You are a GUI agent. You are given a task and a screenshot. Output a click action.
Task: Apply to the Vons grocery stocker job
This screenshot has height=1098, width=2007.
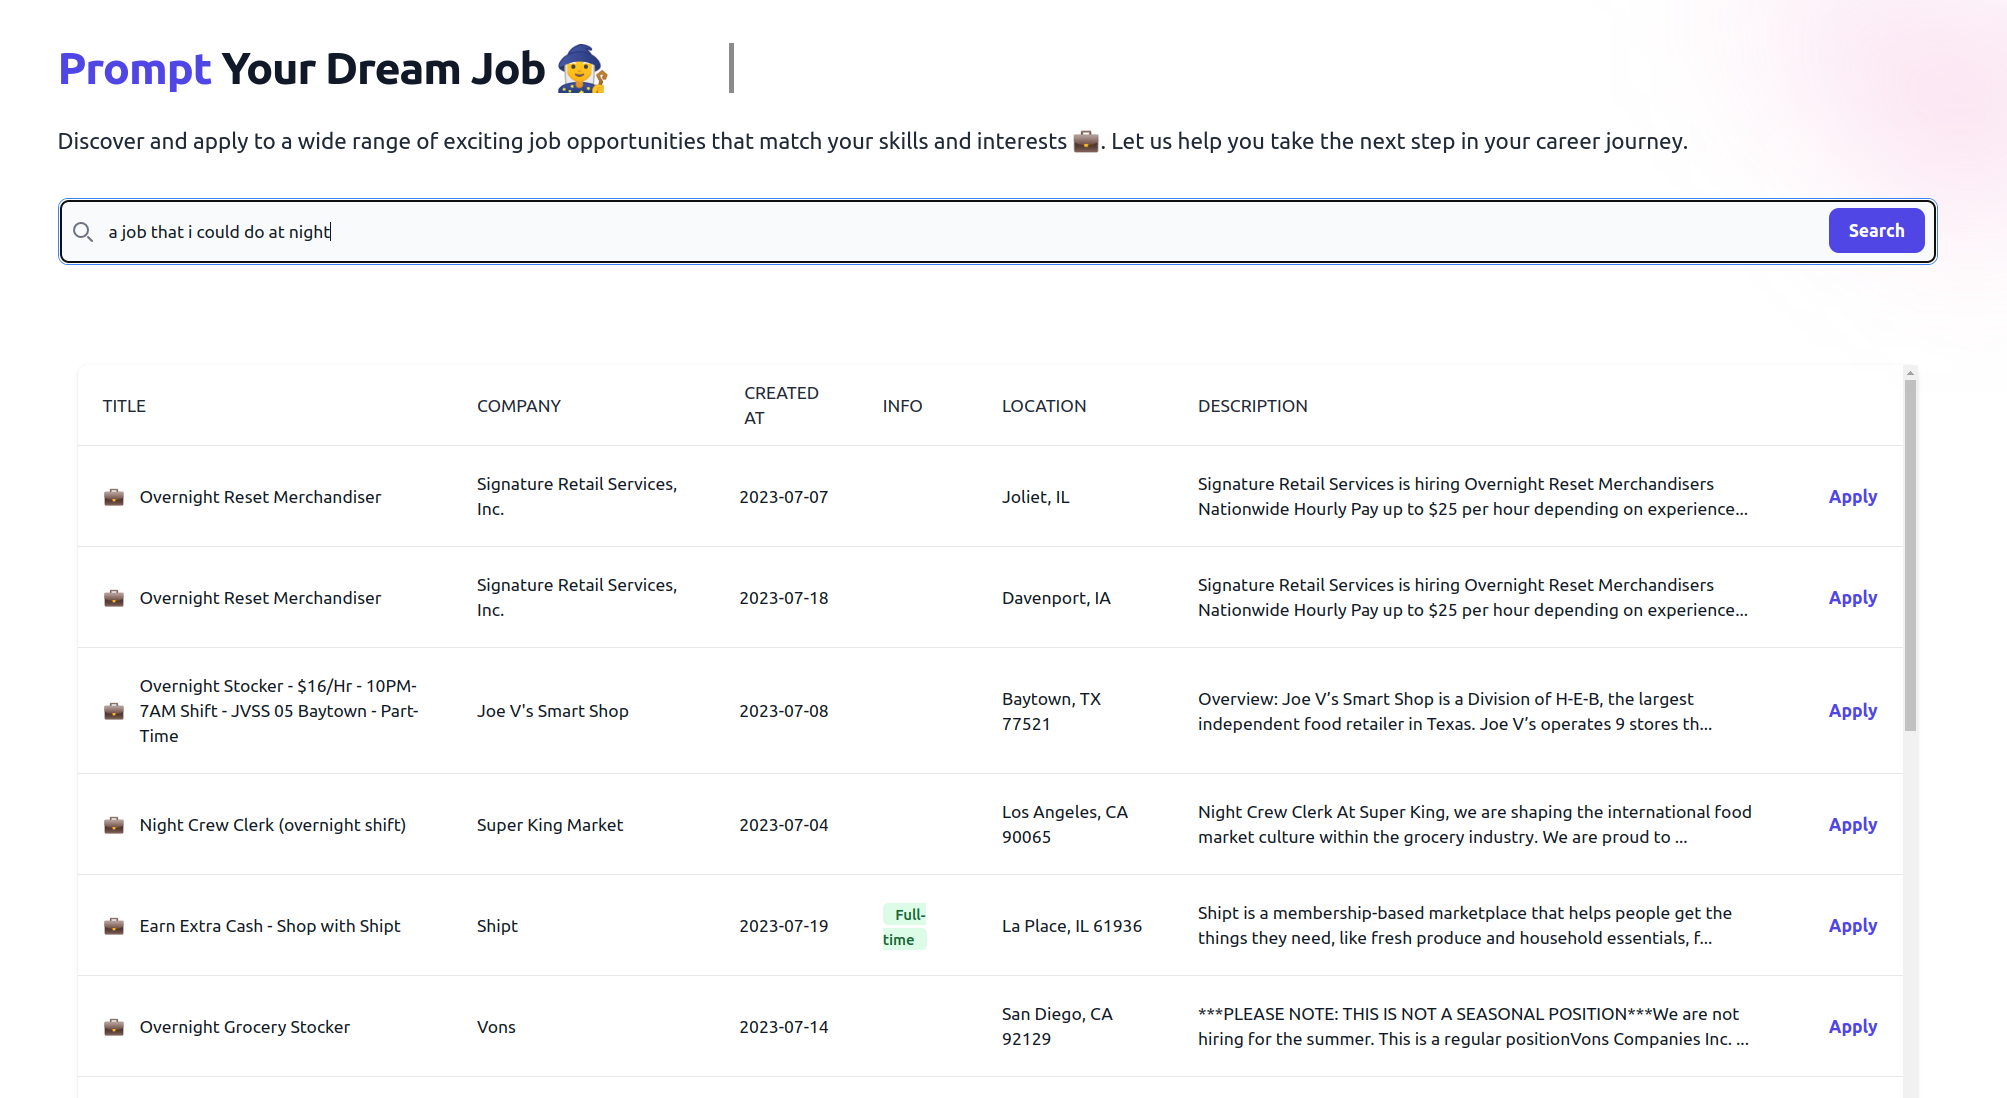[1852, 1027]
